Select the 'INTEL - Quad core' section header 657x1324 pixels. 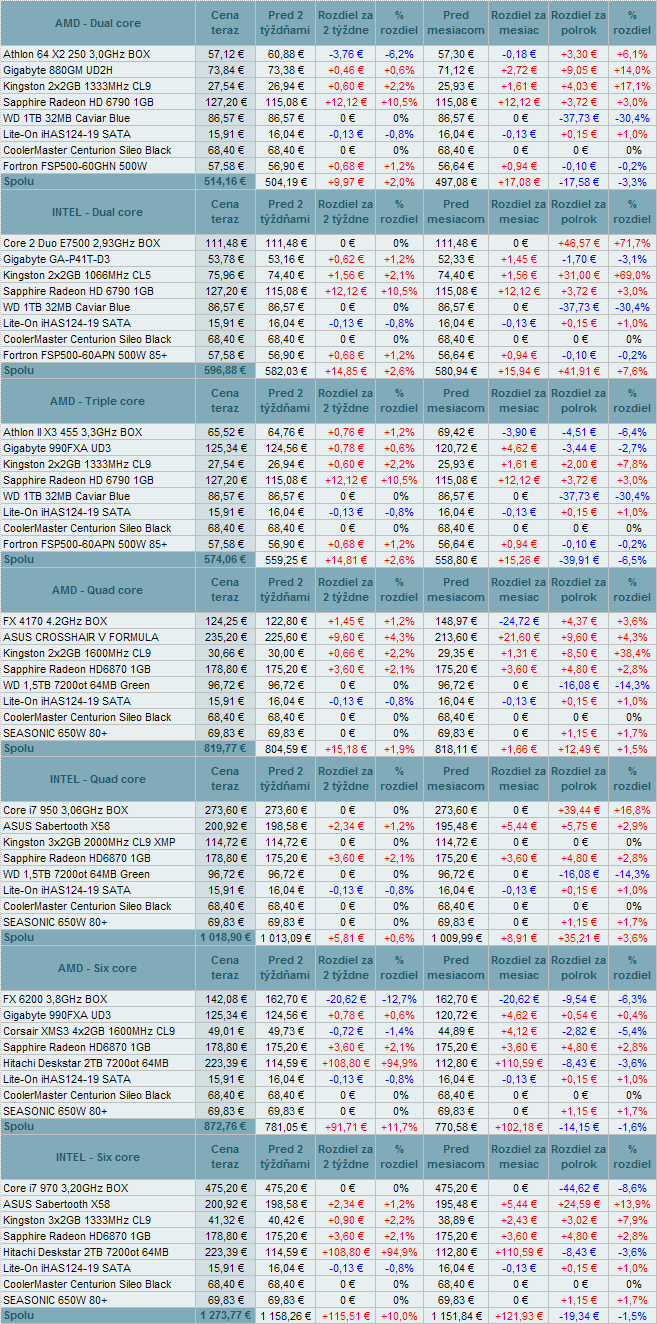tap(97, 779)
